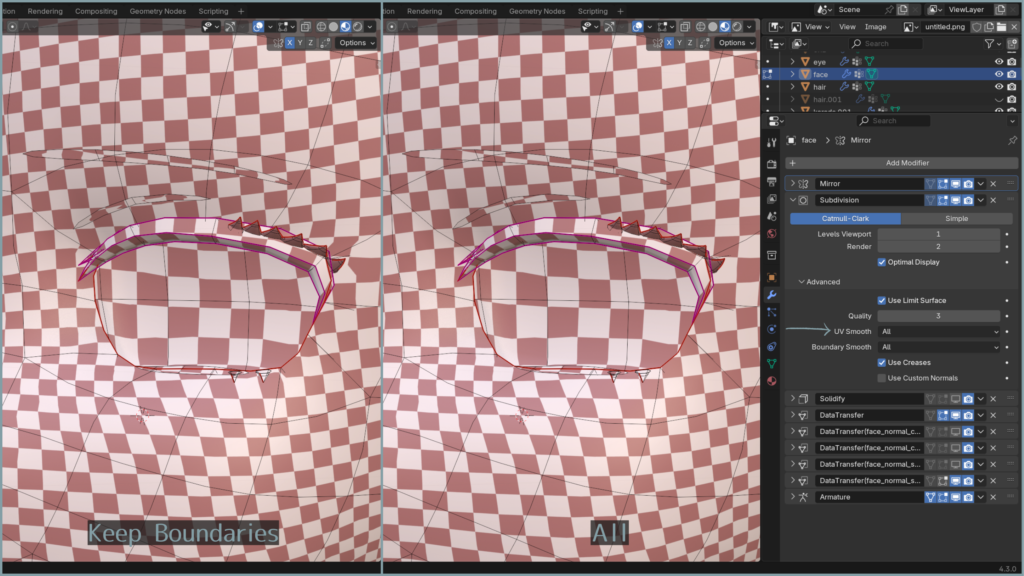Open the Physics properties tab icon
Image resolution: width=1024 pixels, height=576 pixels.
point(772,329)
